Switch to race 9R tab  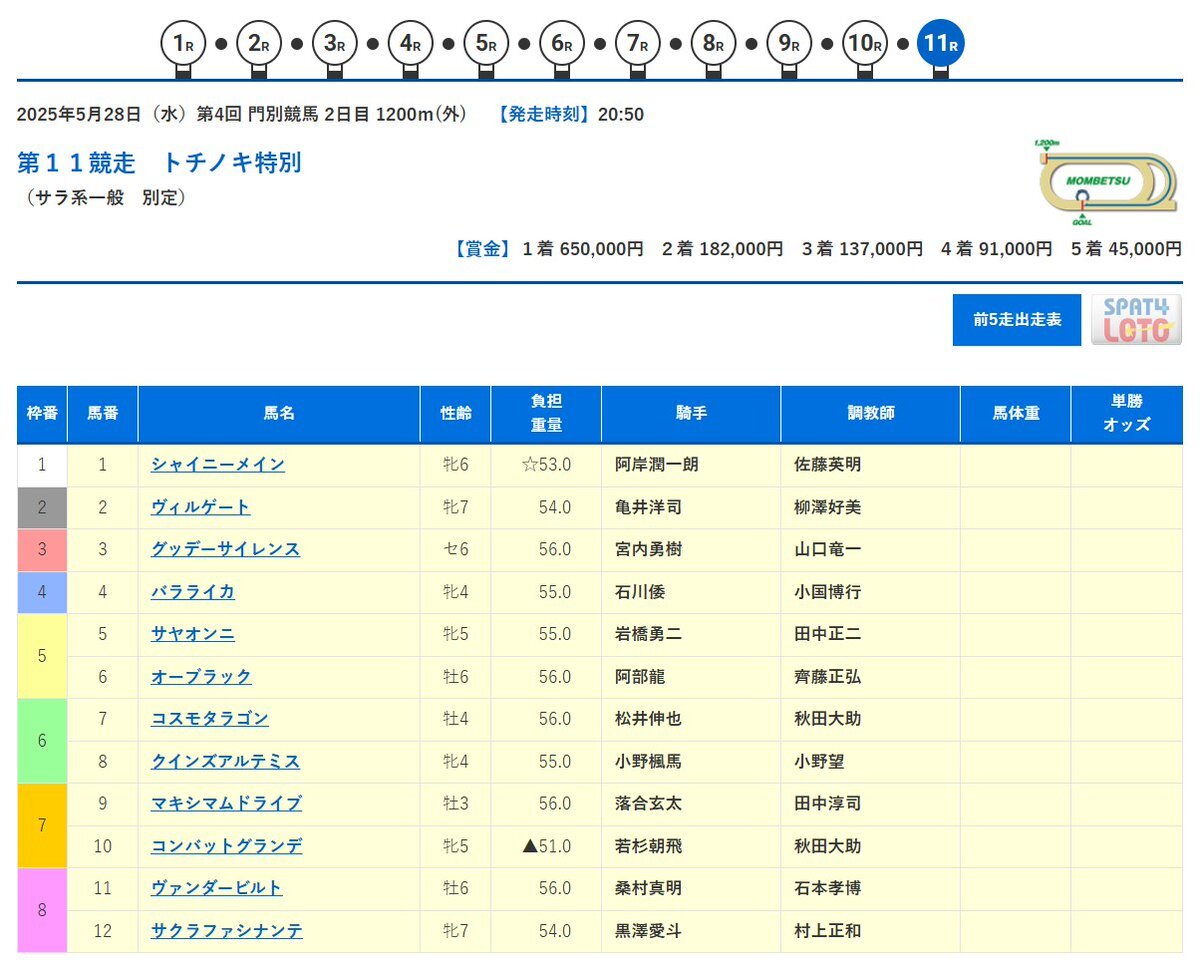[x=790, y=45]
